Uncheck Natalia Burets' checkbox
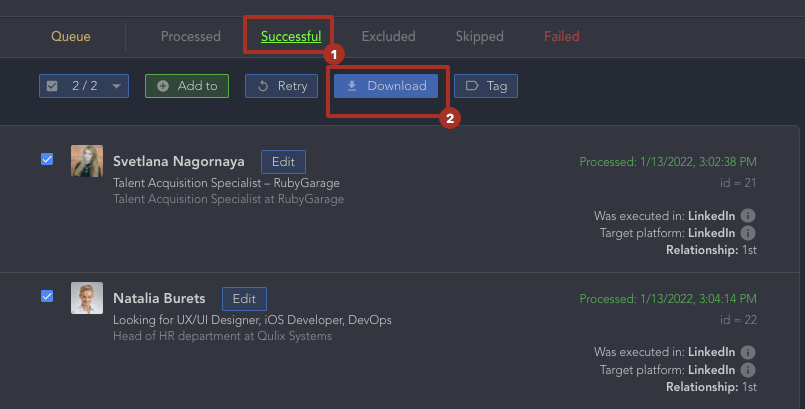The image size is (805, 409). (47, 296)
